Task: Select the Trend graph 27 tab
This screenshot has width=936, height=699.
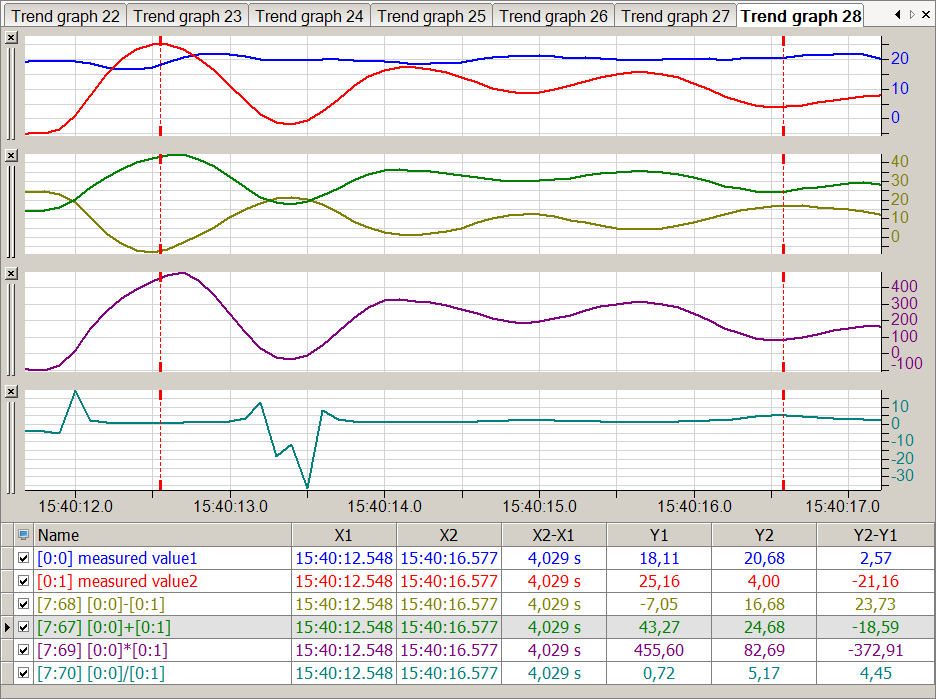Action: [x=675, y=16]
